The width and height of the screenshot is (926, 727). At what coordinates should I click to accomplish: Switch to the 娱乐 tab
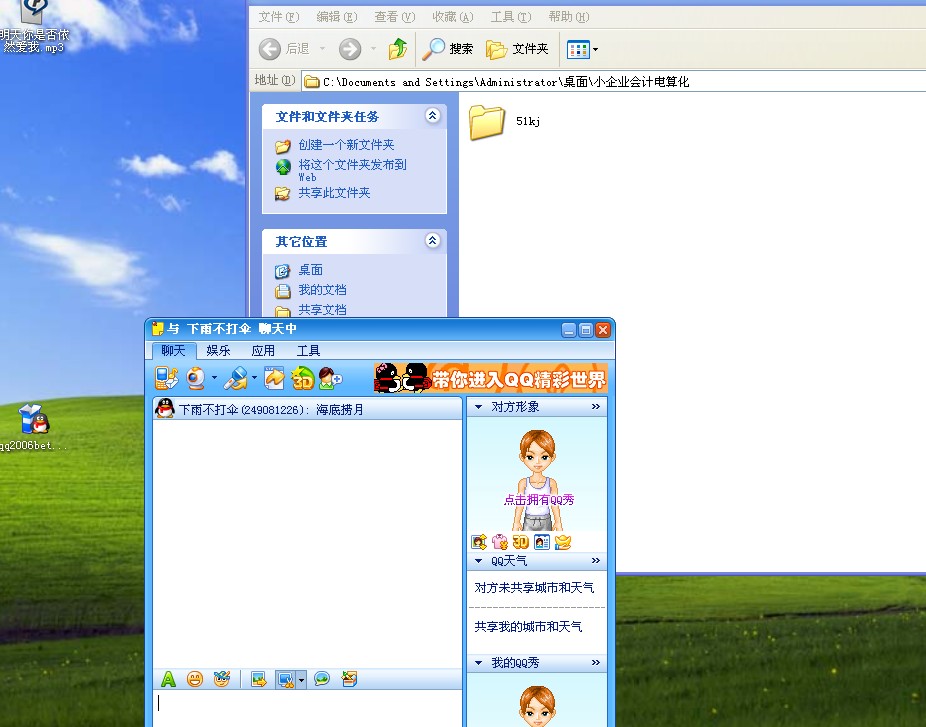(x=219, y=351)
